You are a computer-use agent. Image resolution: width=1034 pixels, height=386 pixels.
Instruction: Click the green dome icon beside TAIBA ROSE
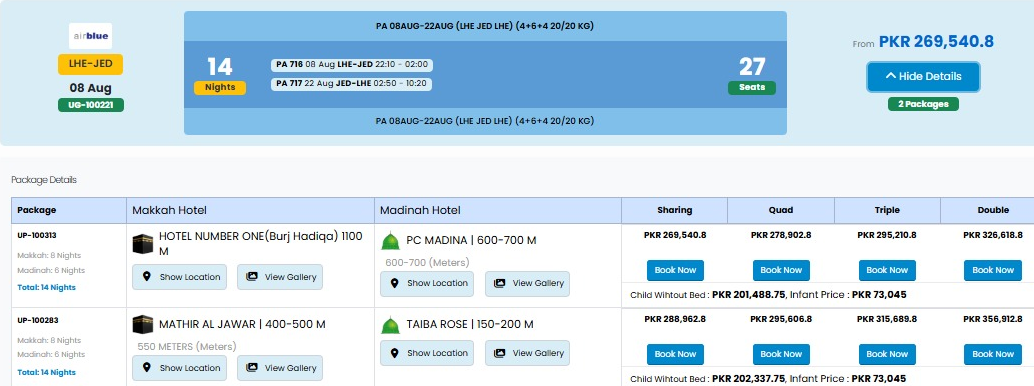point(391,325)
